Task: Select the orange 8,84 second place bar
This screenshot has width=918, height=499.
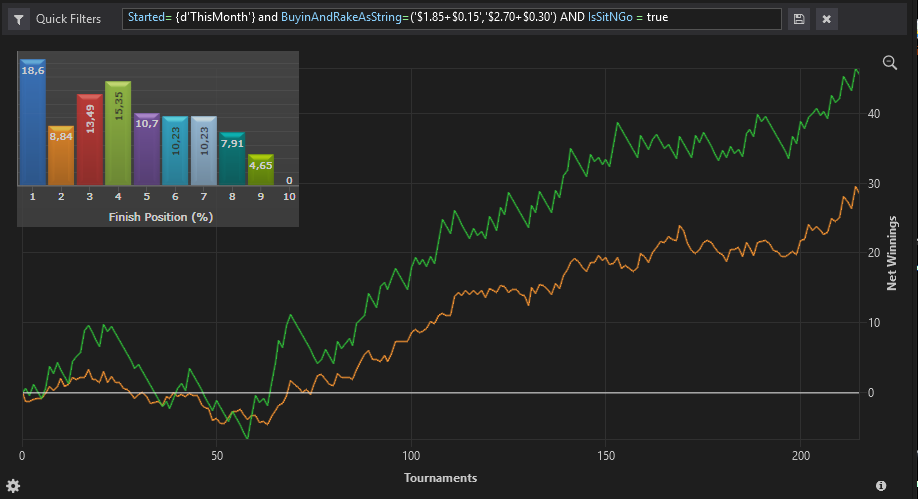Action: click(x=61, y=156)
